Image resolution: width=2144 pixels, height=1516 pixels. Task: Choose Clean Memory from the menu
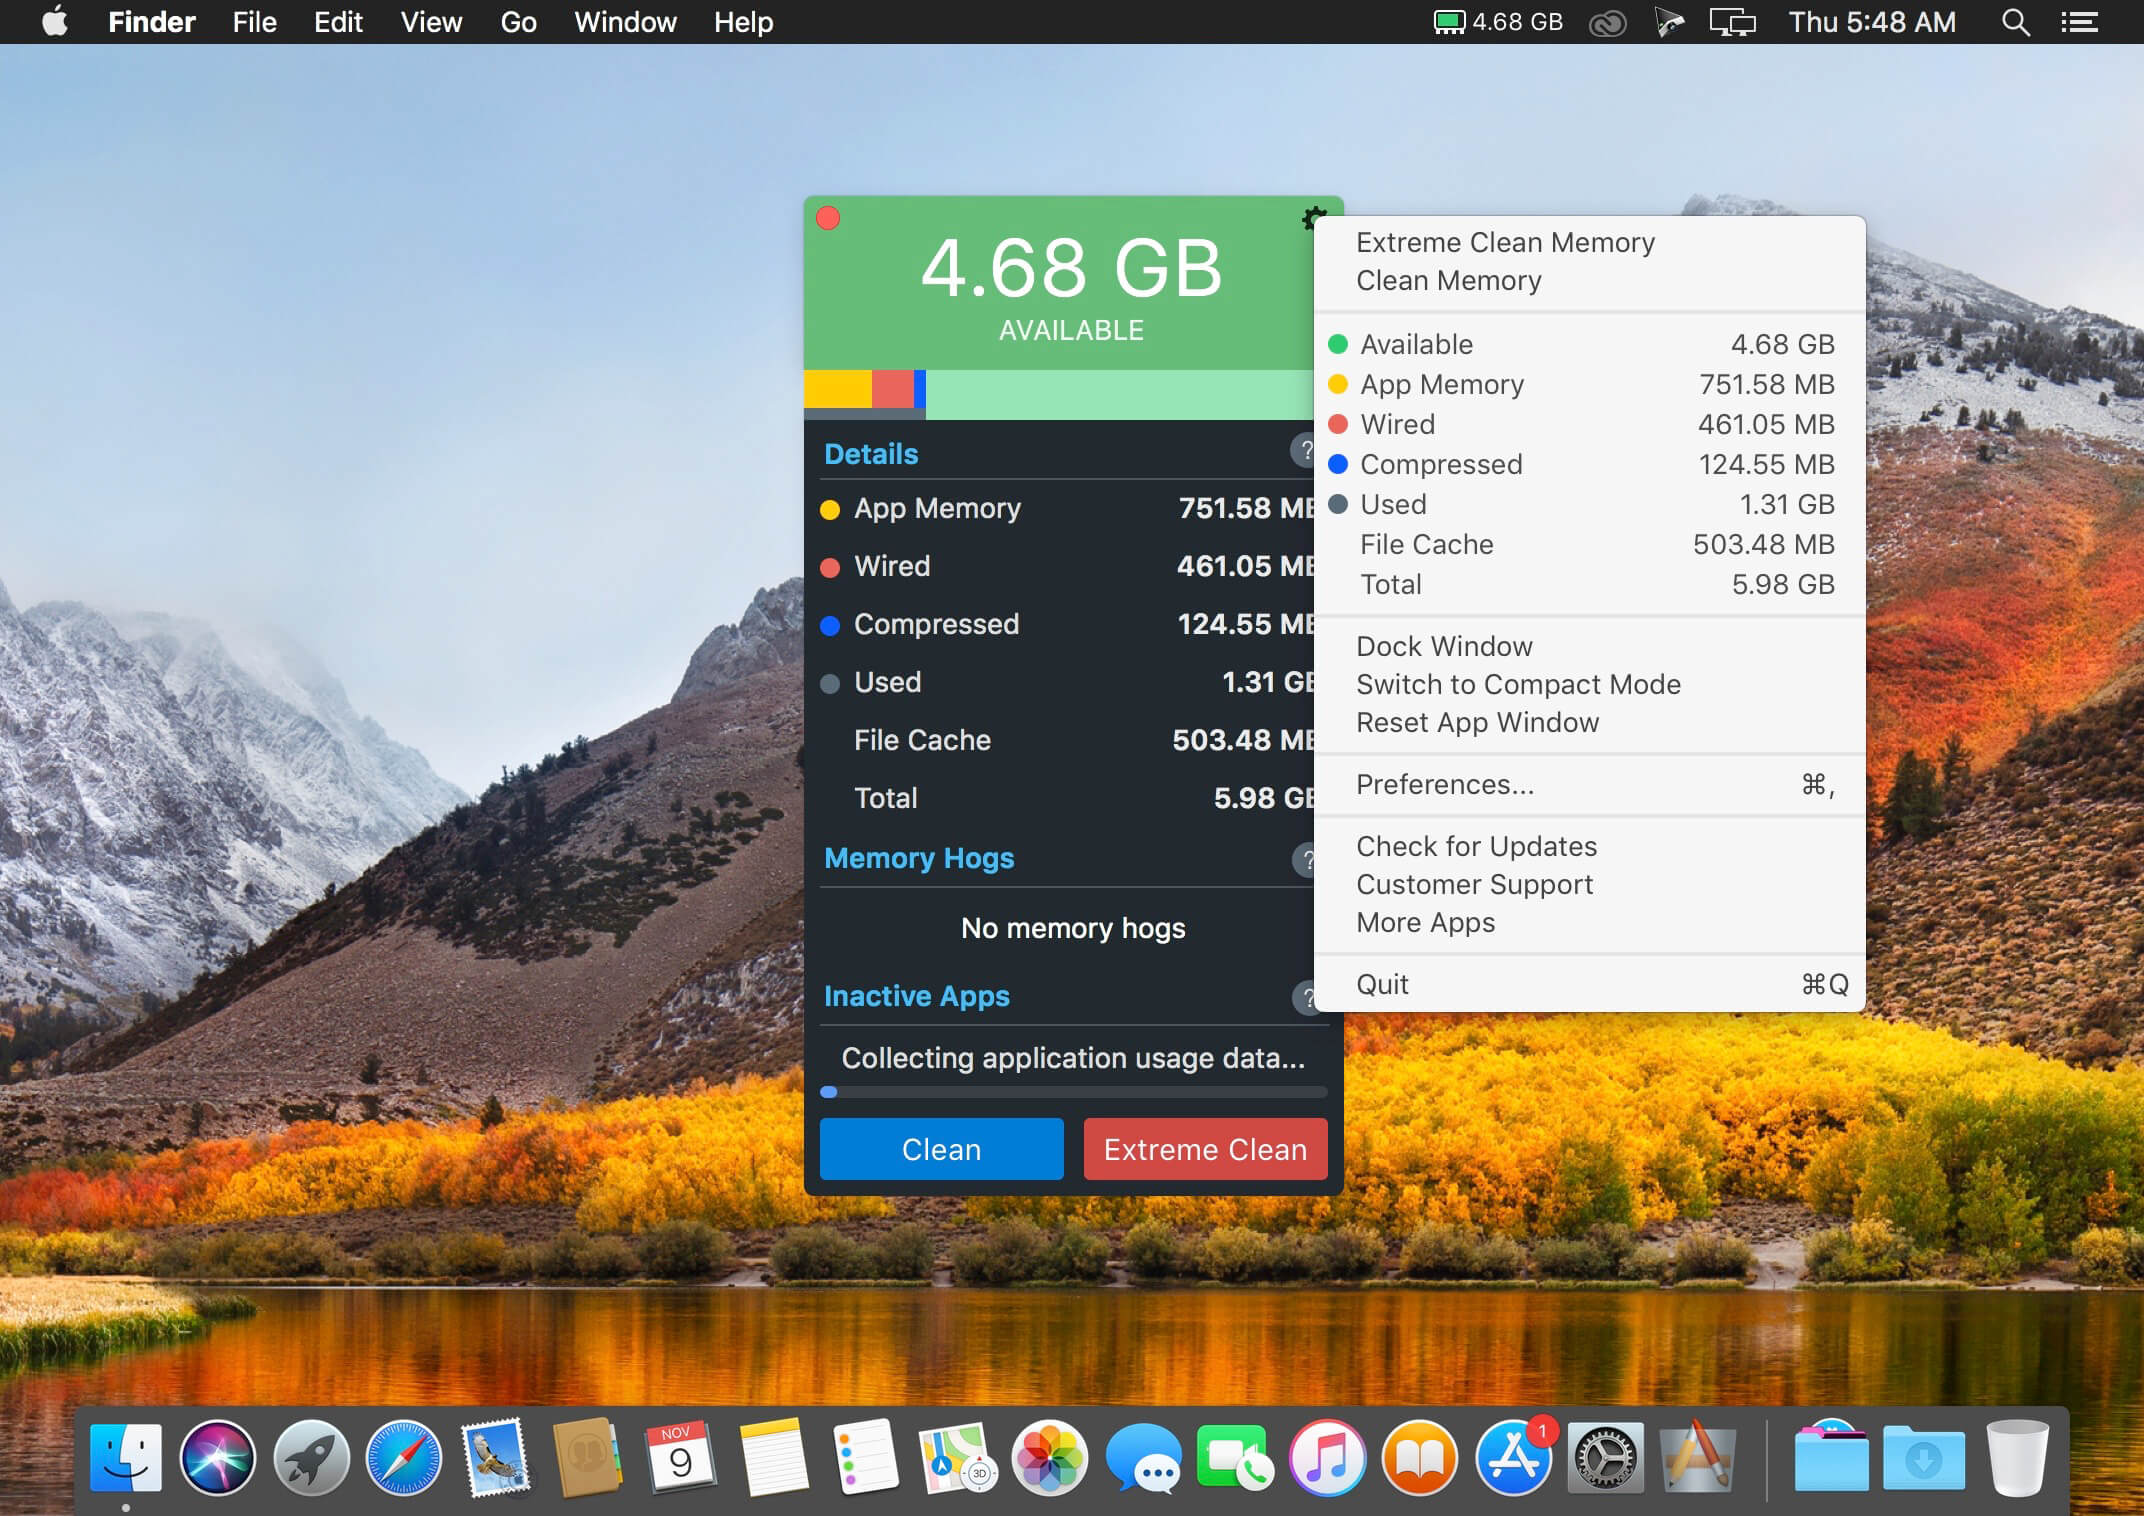coord(1448,280)
